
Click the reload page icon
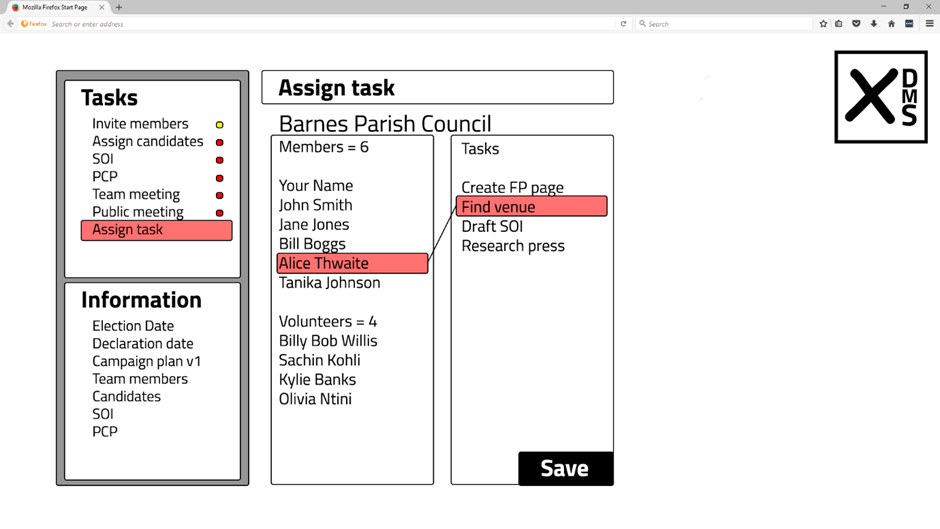tap(623, 24)
